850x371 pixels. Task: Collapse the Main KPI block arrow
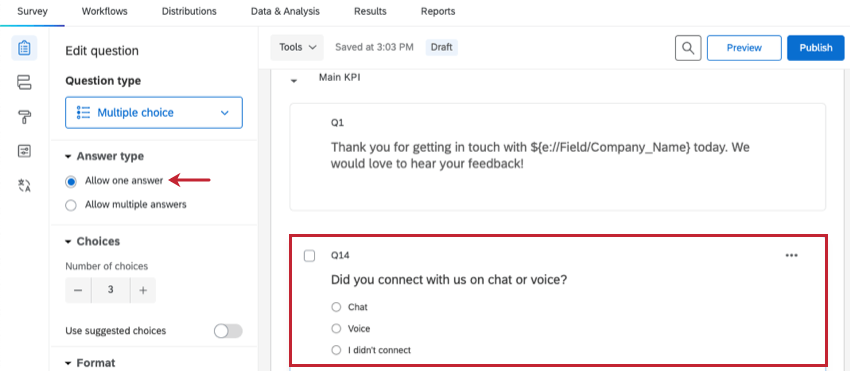click(294, 81)
